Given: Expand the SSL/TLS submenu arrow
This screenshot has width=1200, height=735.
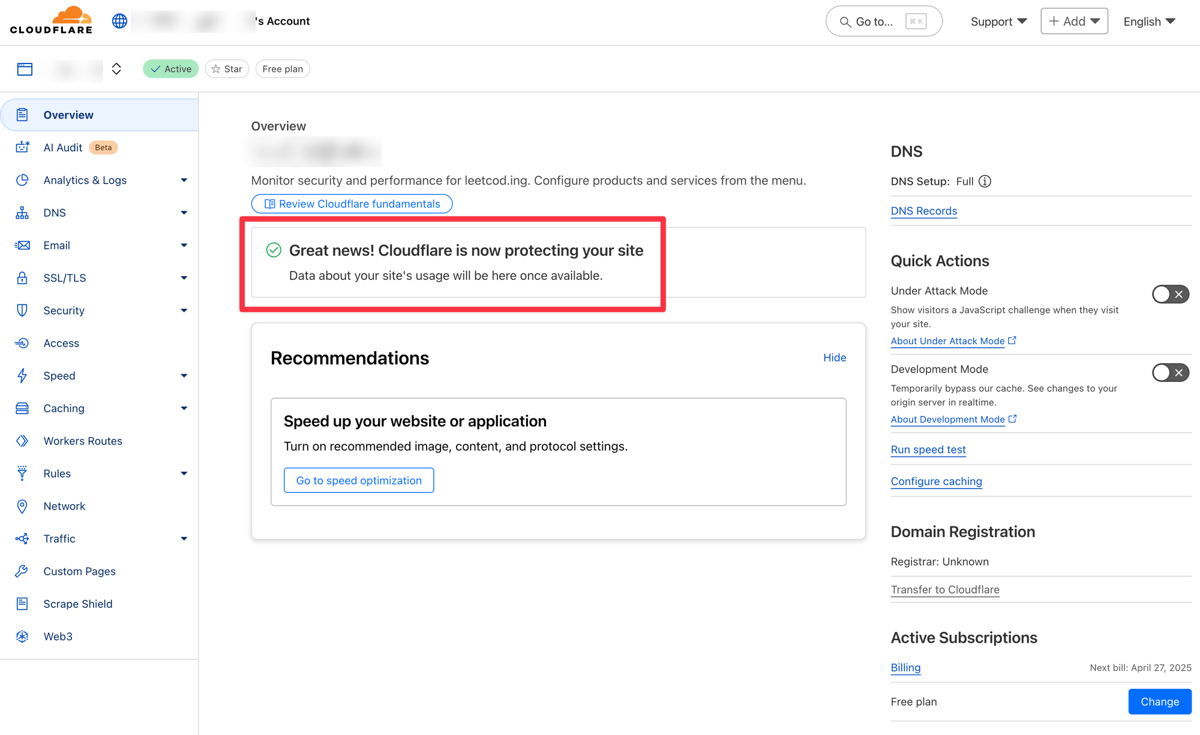Looking at the screenshot, I should (x=184, y=278).
